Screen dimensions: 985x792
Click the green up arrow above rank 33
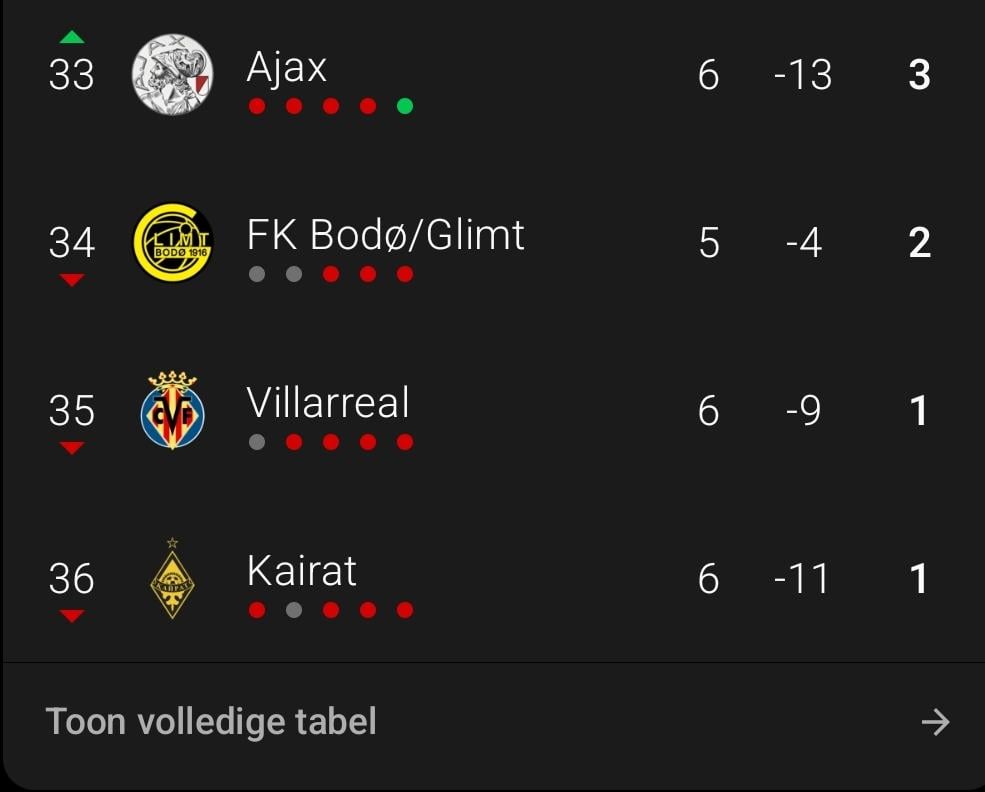pos(72,38)
